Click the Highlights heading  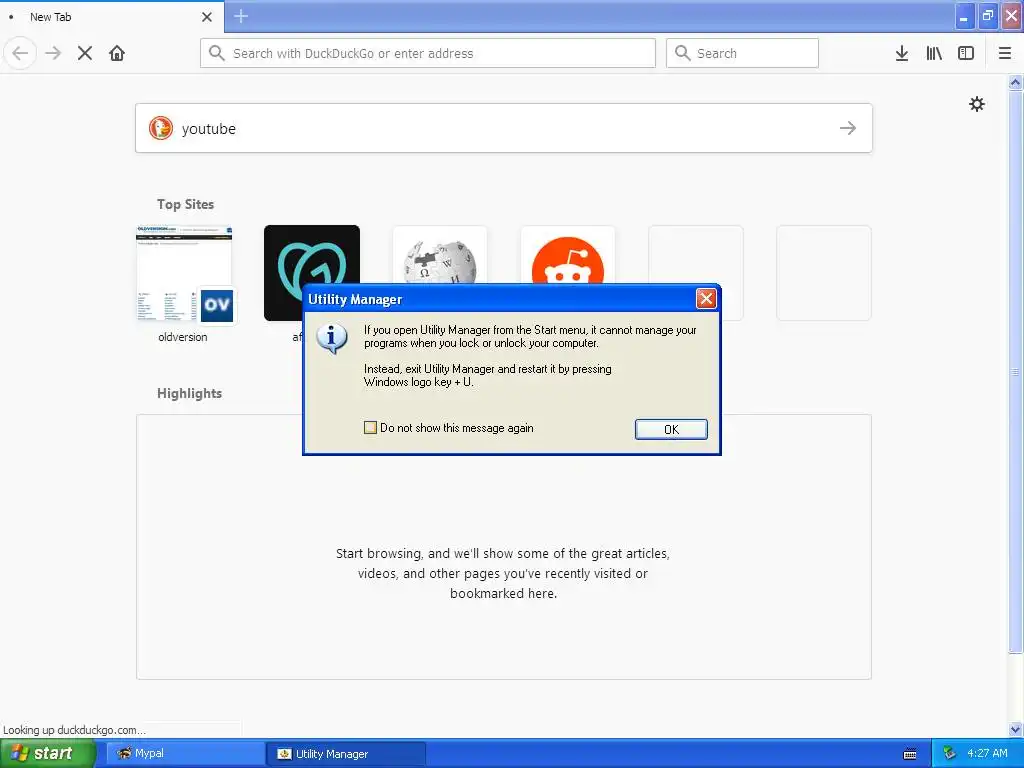(x=189, y=393)
